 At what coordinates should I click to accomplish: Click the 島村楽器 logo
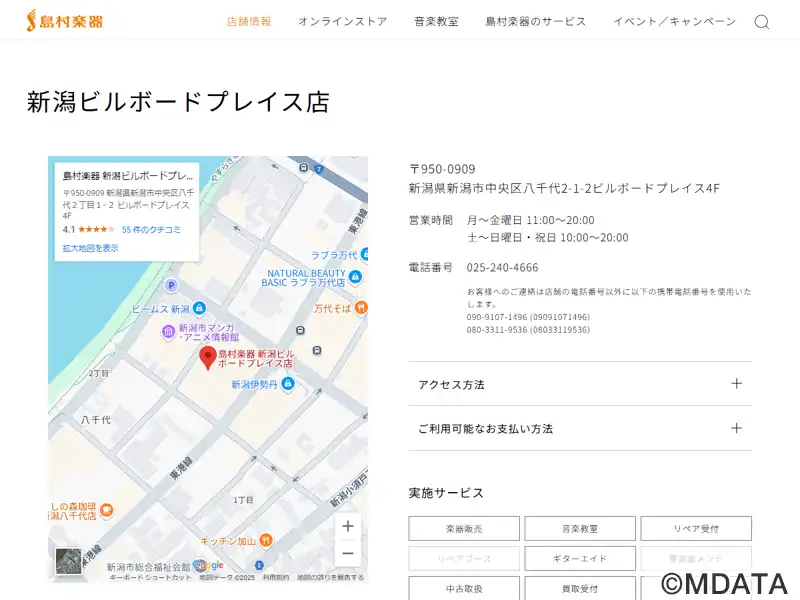coord(65,21)
